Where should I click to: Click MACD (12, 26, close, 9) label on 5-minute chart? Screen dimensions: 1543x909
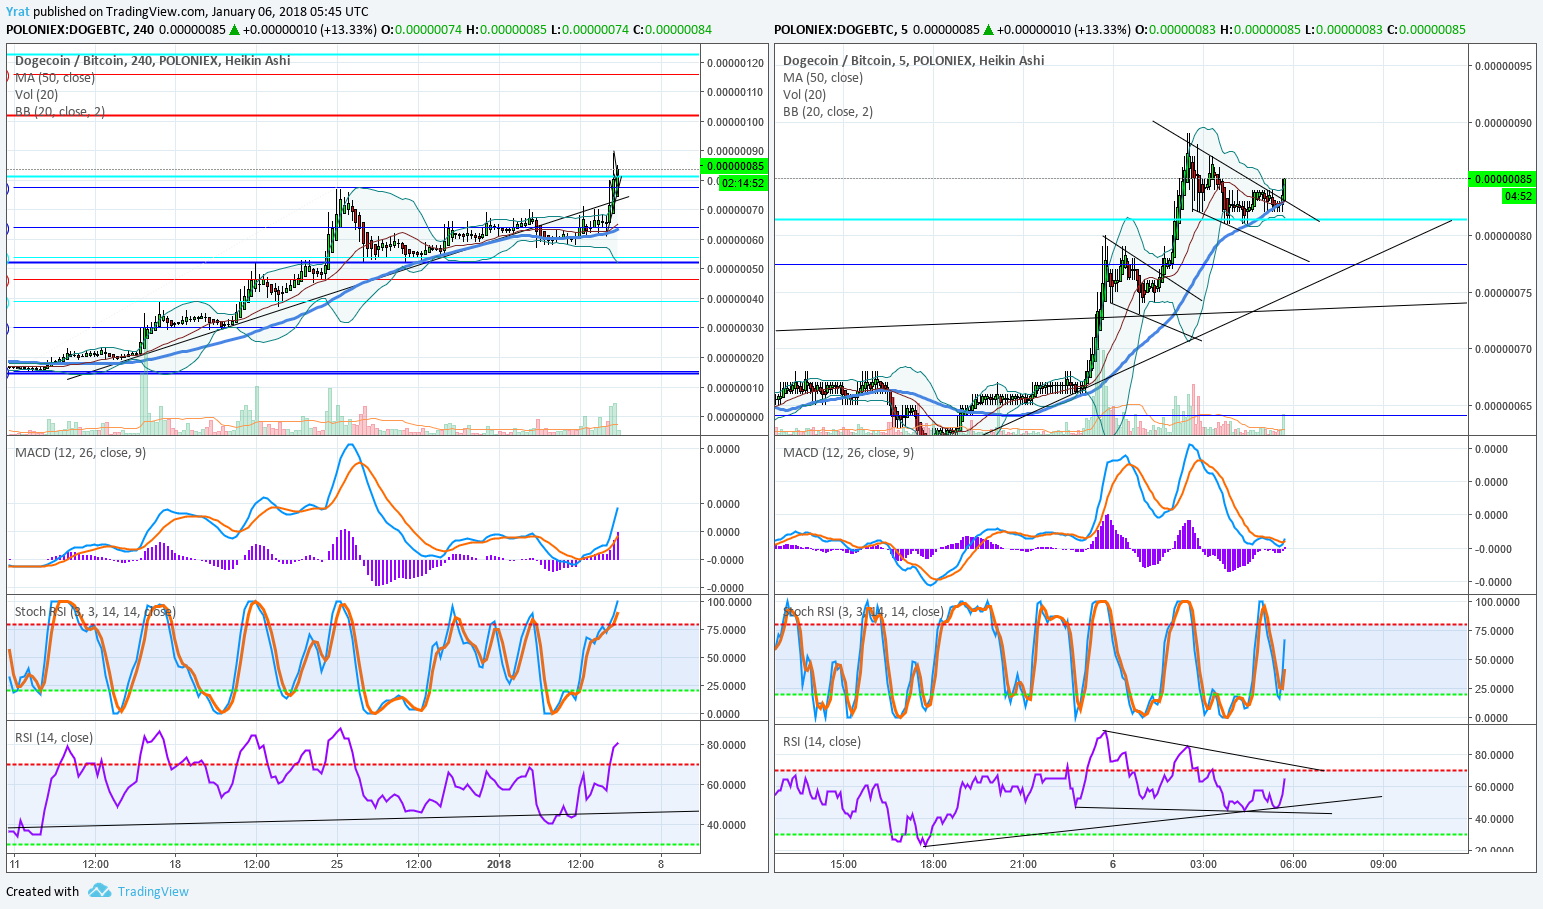(848, 452)
